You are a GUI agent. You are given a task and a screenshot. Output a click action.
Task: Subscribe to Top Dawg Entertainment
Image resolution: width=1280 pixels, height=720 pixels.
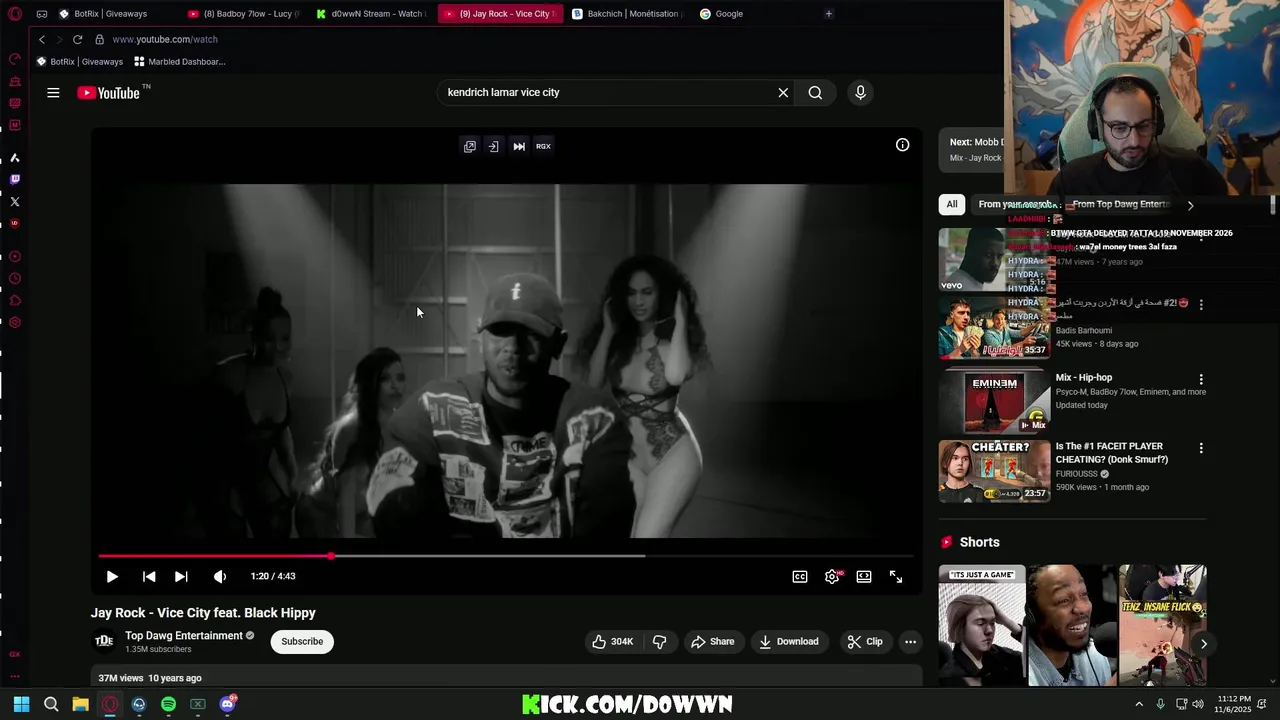coord(302,642)
